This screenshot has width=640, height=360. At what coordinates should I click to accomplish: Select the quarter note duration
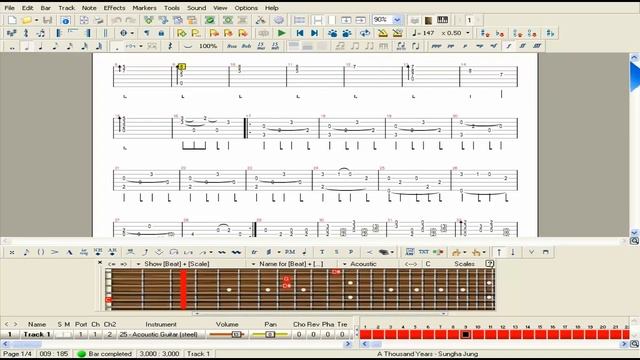[41, 46]
